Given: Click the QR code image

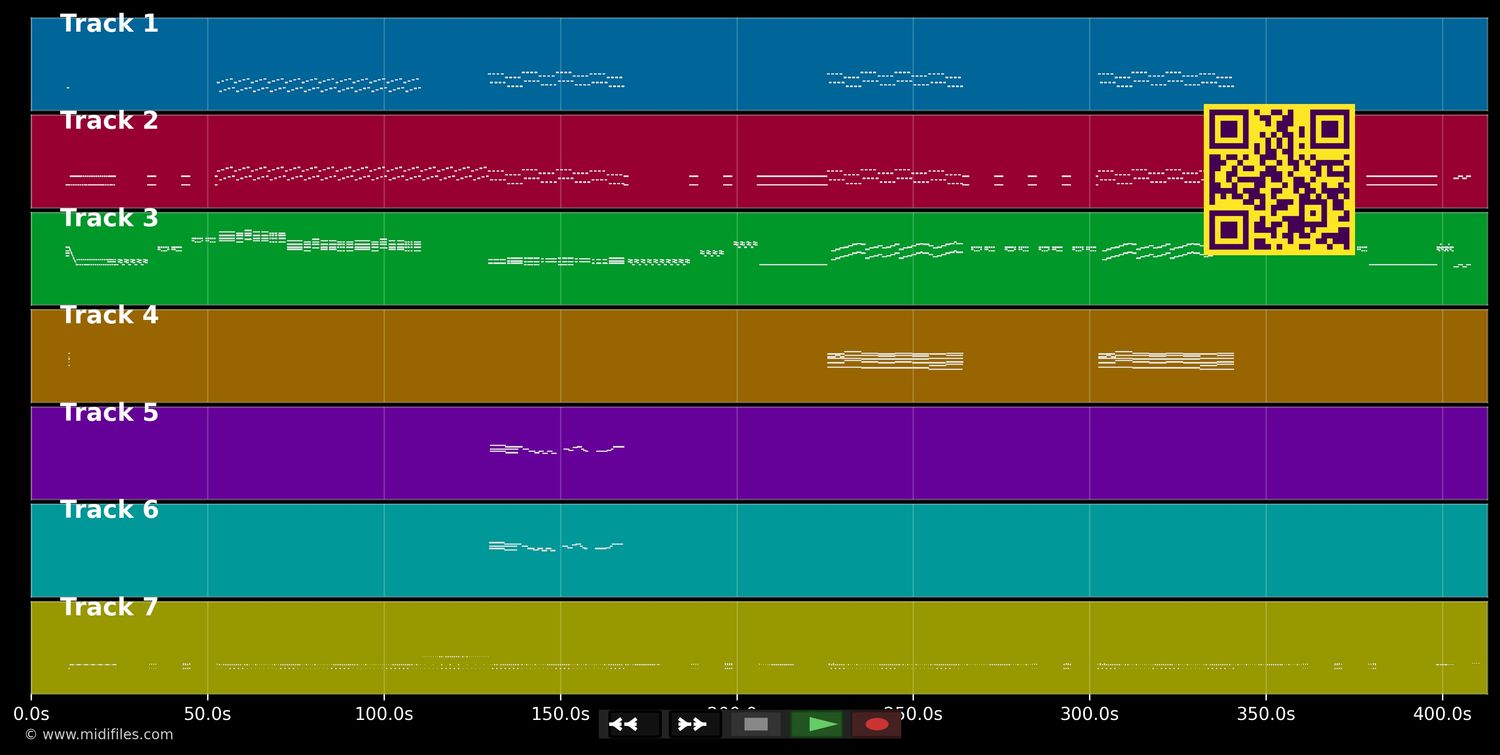Looking at the screenshot, I should 1279,180.
